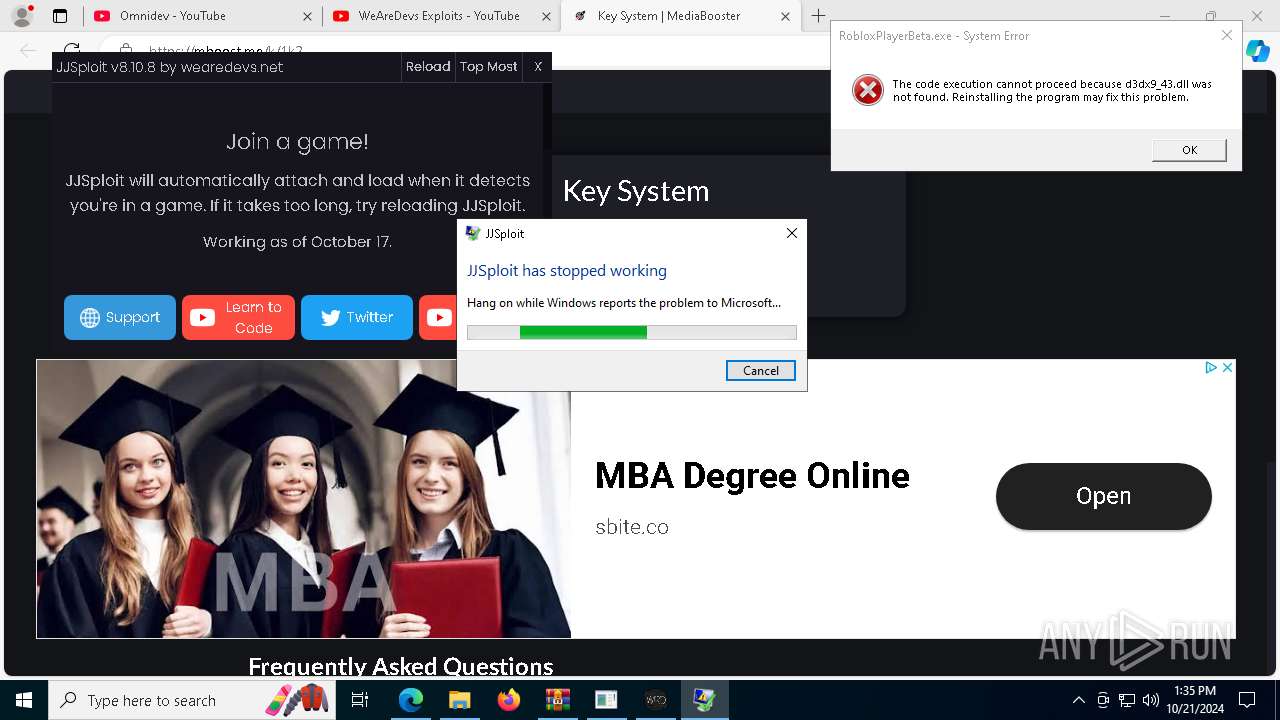Screen dimensions: 1280x720
Task: Open the browser profile avatar
Action: pyautogui.click(x=22, y=16)
